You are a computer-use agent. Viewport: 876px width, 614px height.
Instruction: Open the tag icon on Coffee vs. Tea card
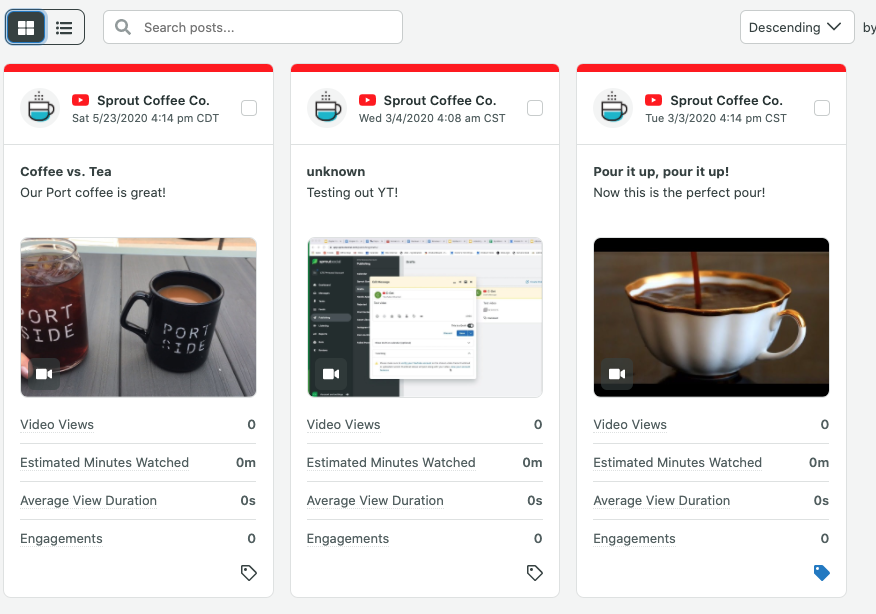click(248, 572)
